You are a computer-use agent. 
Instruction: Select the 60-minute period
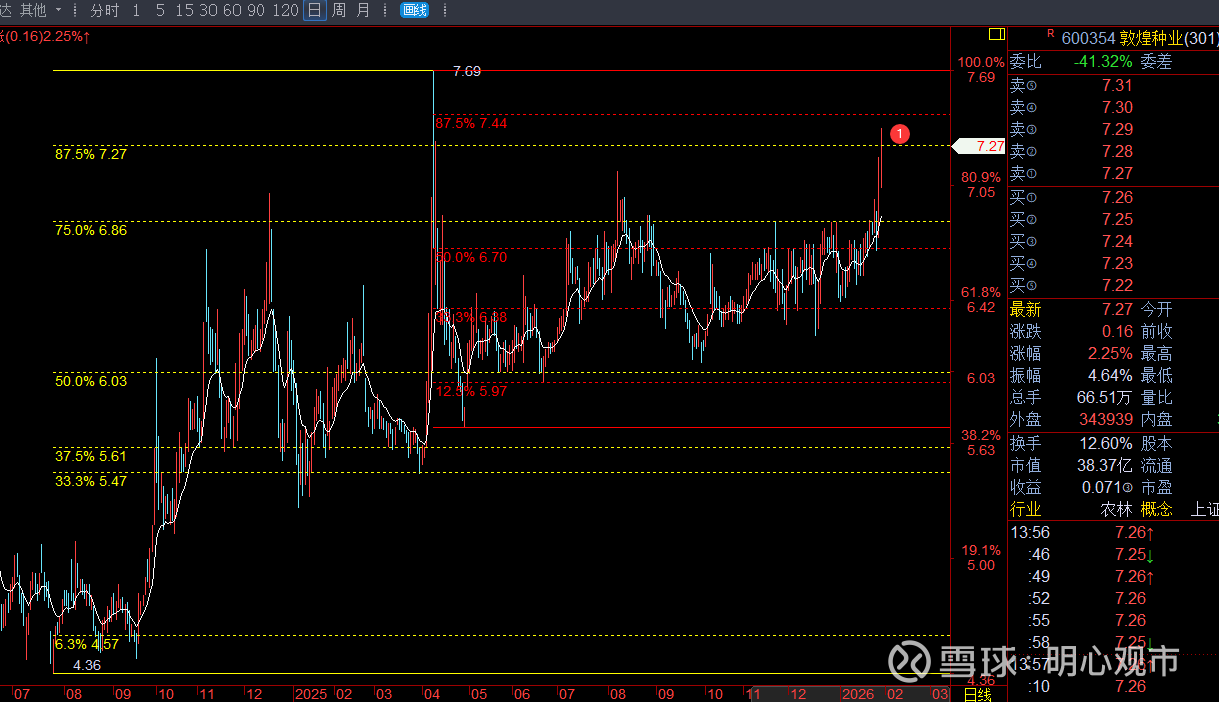(232, 10)
